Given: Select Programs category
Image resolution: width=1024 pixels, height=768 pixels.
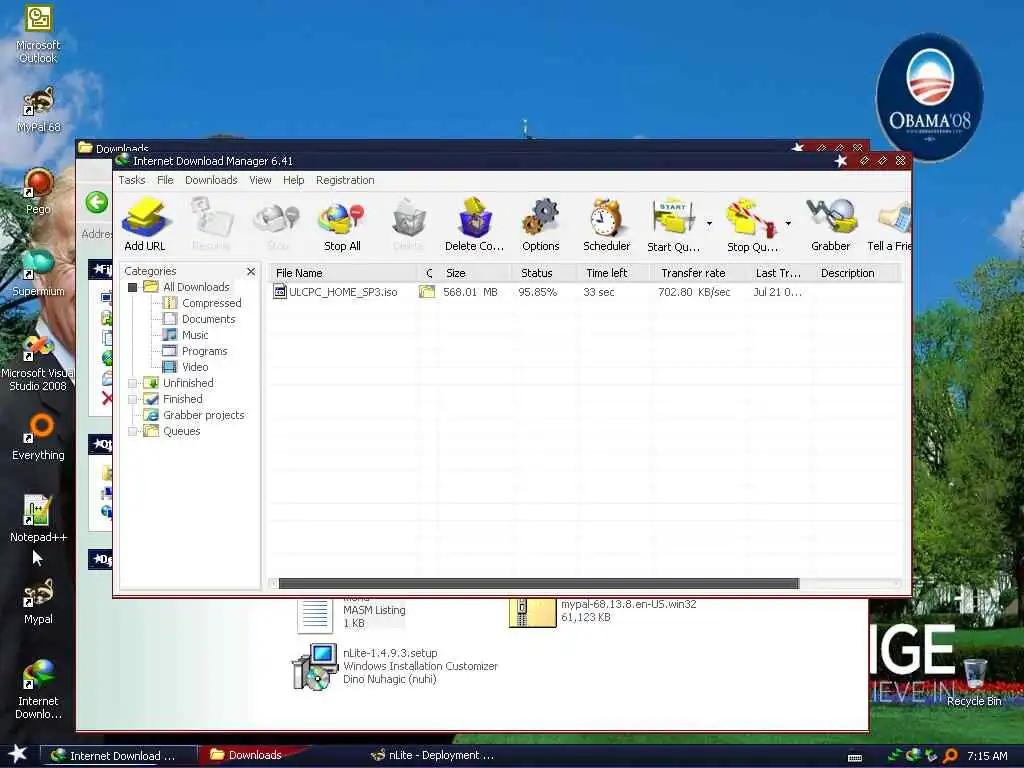Looking at the screenshot, I should (196, 351).
